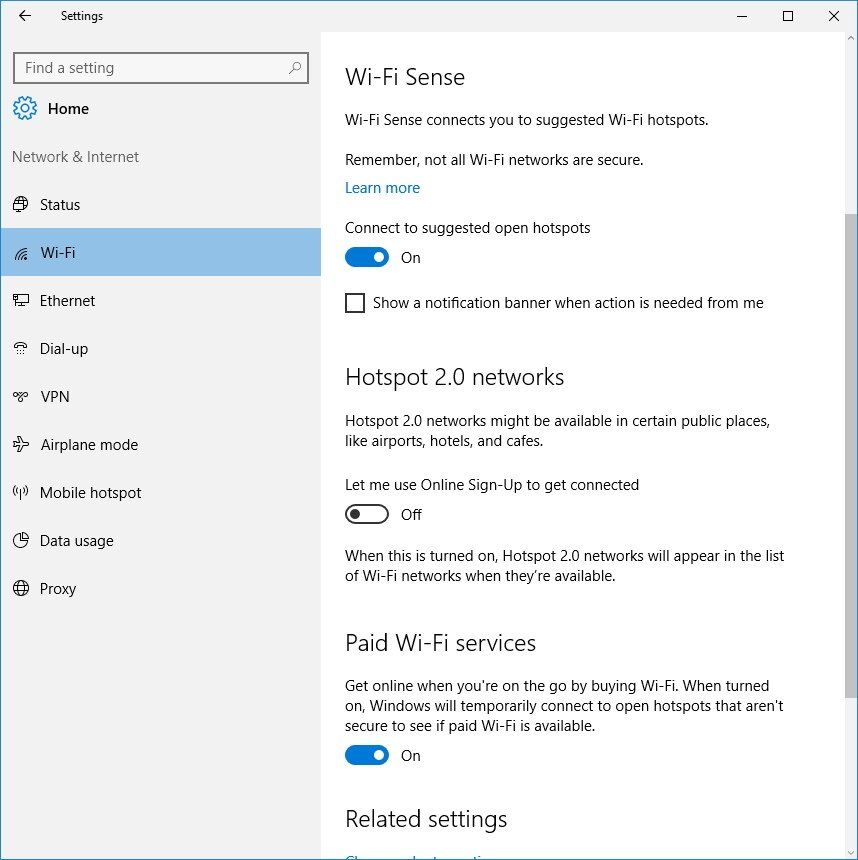The height and width of the screenshot is (860, 858).
Task: Click the Paid Wi-Fi services heading
Action: point(441,643)
